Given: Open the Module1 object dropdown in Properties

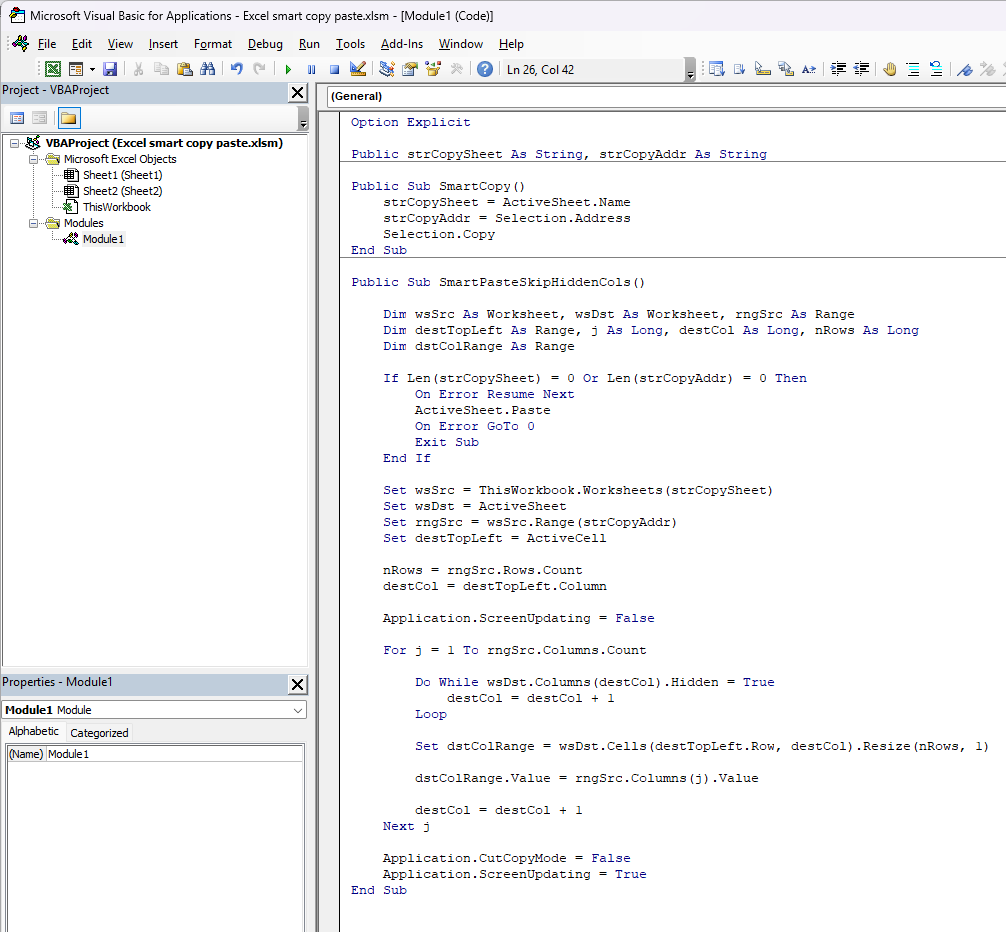Looking at the screenshot, I should tap(298, 710).
